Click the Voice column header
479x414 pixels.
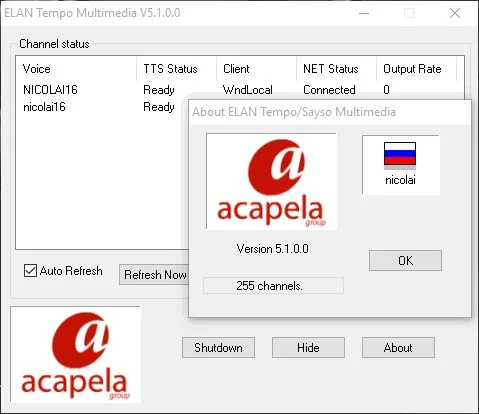pyautogui.click(x=77, y=69)
